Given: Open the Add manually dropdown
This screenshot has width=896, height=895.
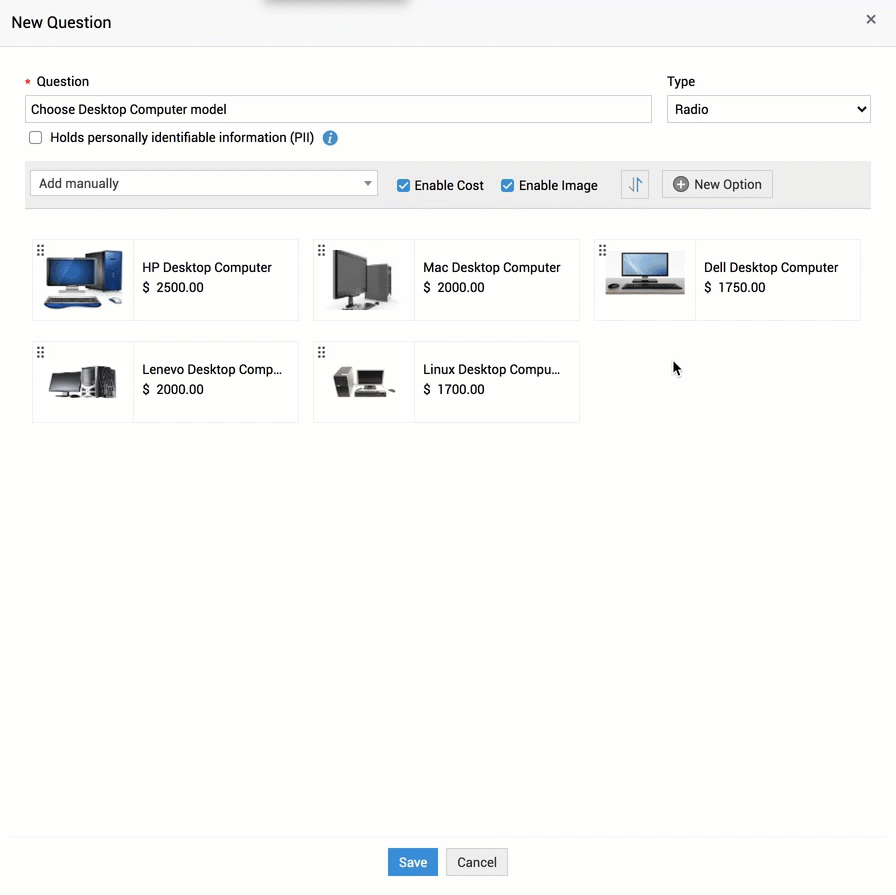Looking at the screenshot, I should 204,183.
